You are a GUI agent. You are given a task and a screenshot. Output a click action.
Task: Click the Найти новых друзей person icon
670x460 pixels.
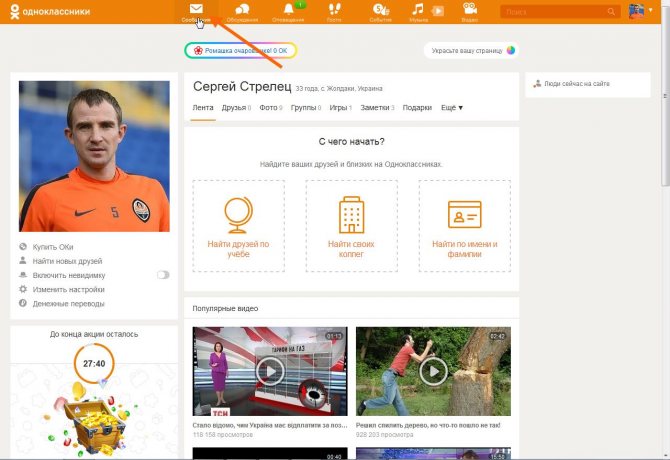pos(23,261)
